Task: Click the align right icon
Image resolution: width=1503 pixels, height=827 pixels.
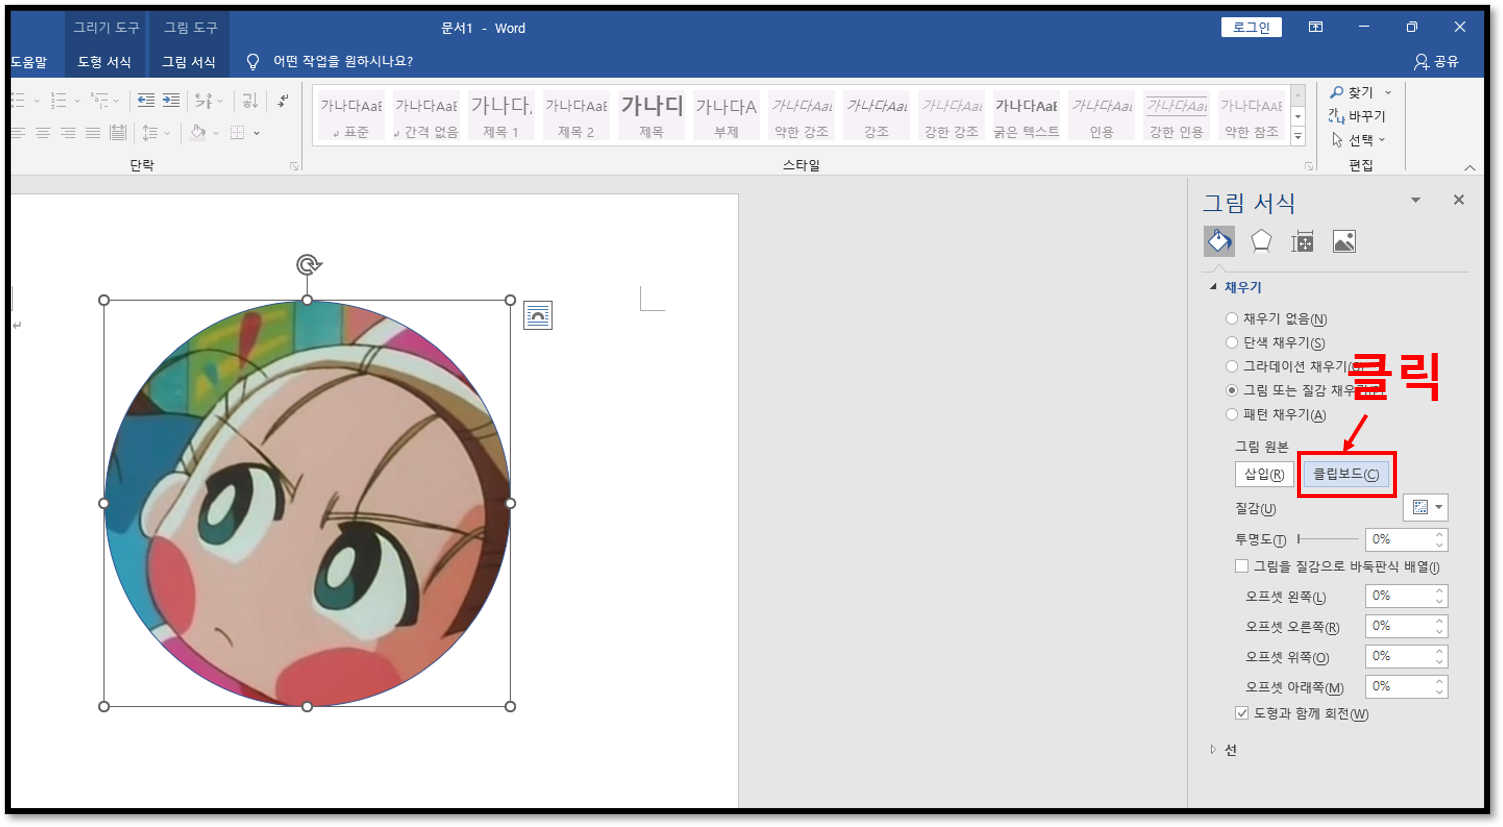Action: click(x=68, y=132)
